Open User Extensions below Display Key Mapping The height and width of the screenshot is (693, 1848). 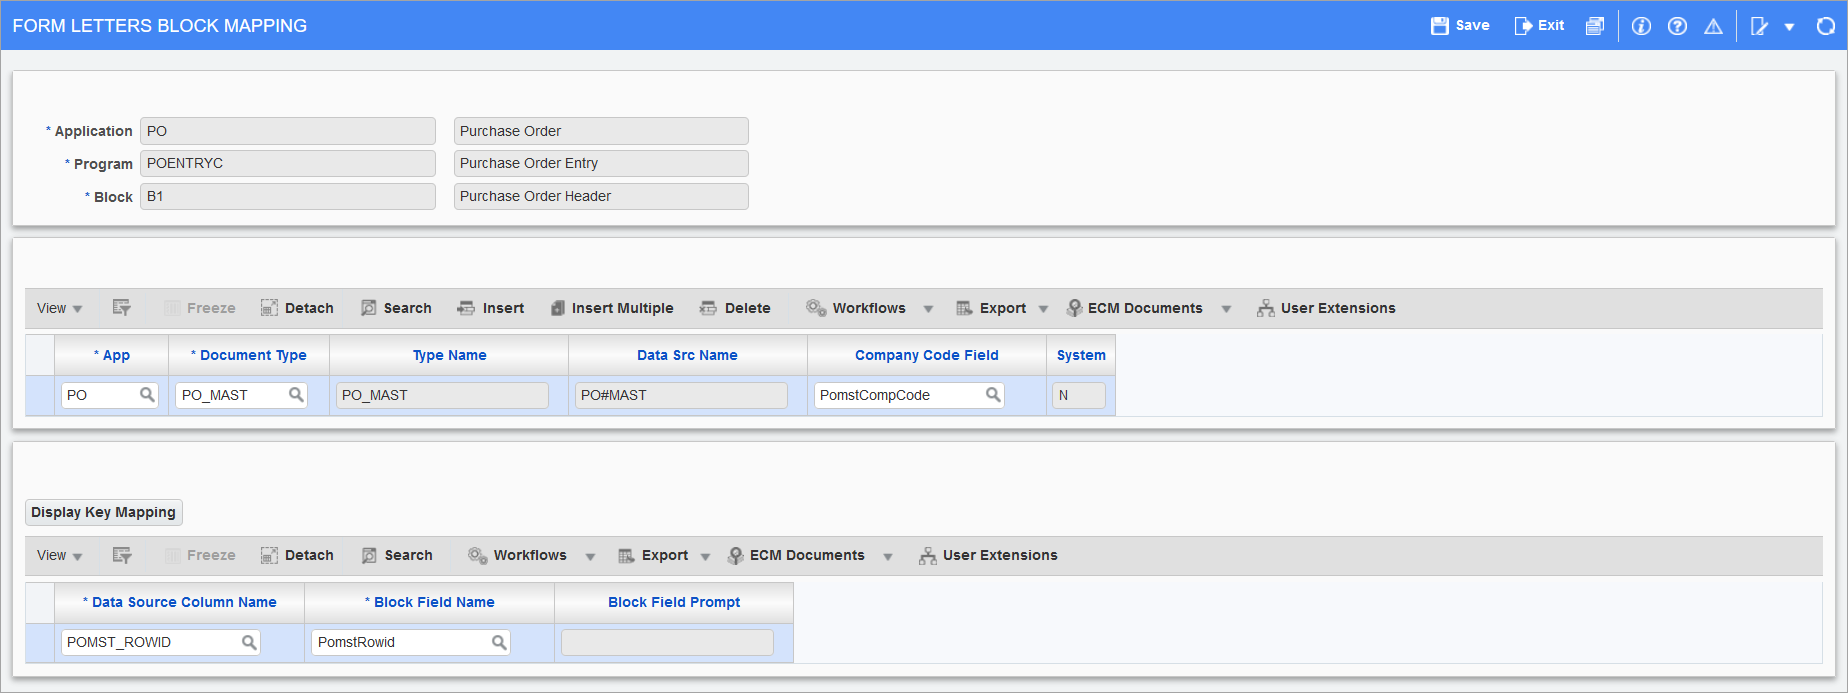point(988,555)
